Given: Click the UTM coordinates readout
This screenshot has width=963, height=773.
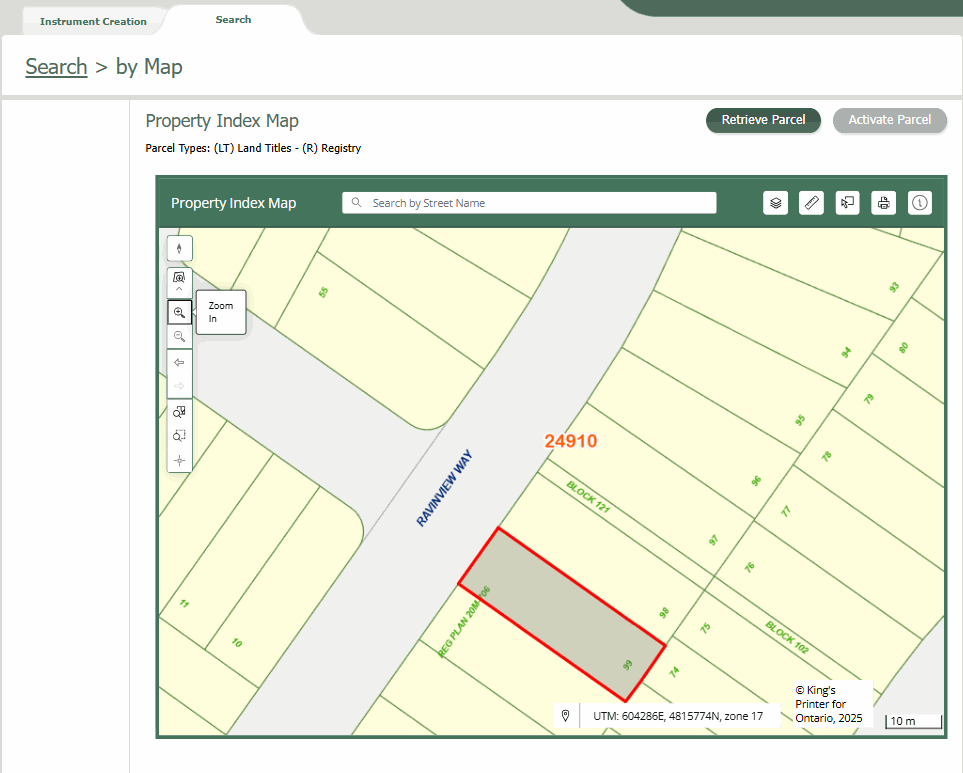Looking at the screenshot, I should click(678, 716).
